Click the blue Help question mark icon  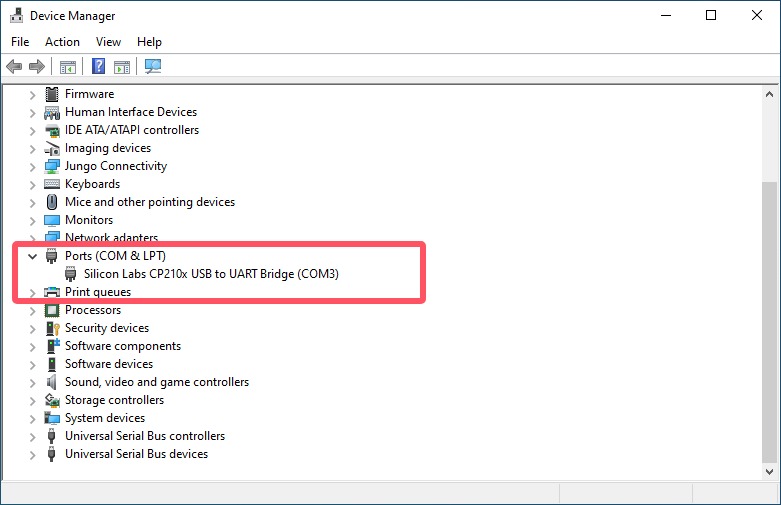(99, 67)
